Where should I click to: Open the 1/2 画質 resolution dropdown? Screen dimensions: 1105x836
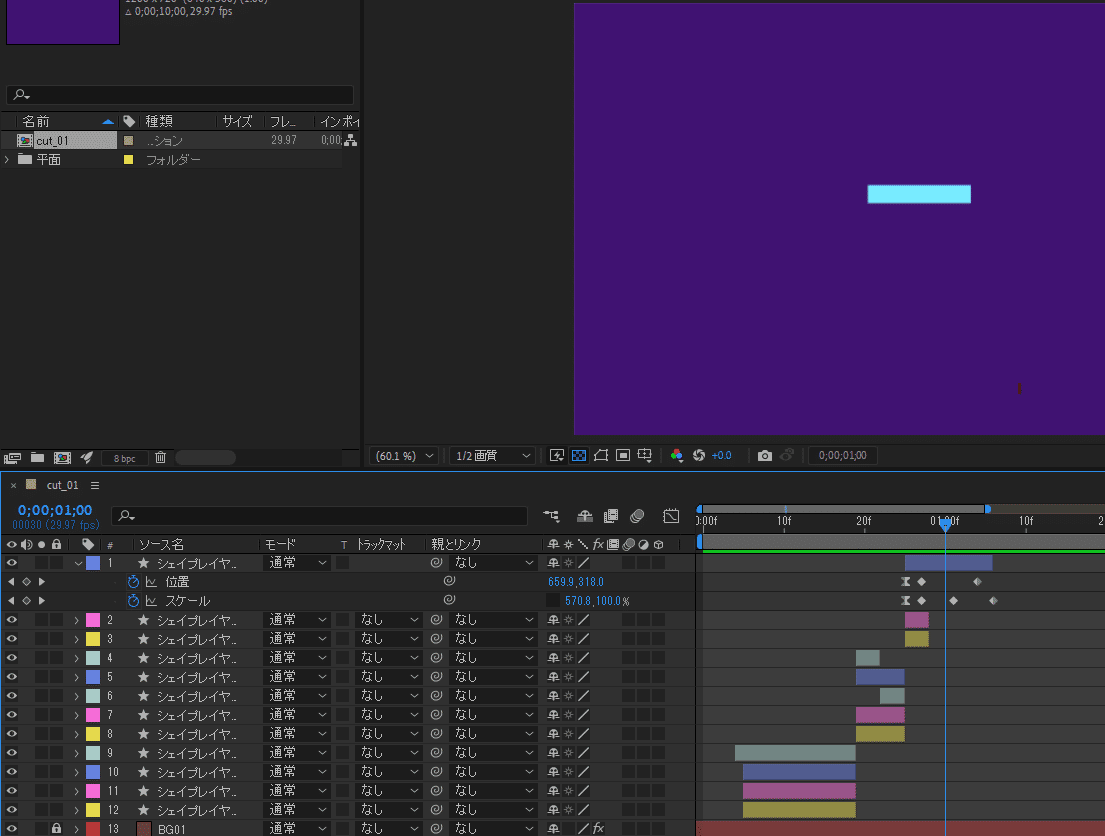coord(492,456)
